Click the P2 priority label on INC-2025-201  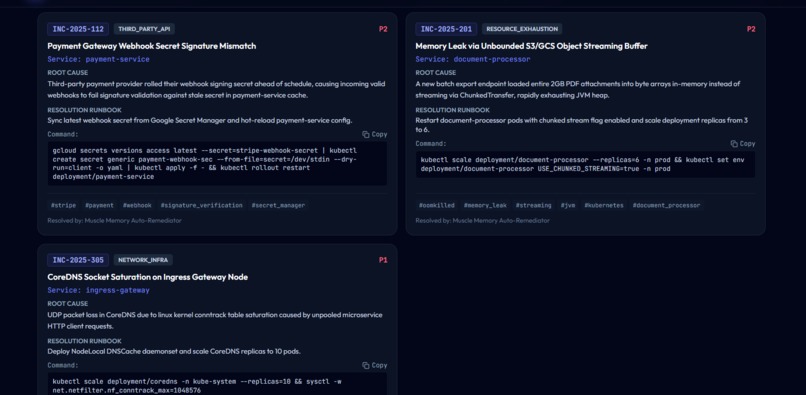[x=751, y=29]
